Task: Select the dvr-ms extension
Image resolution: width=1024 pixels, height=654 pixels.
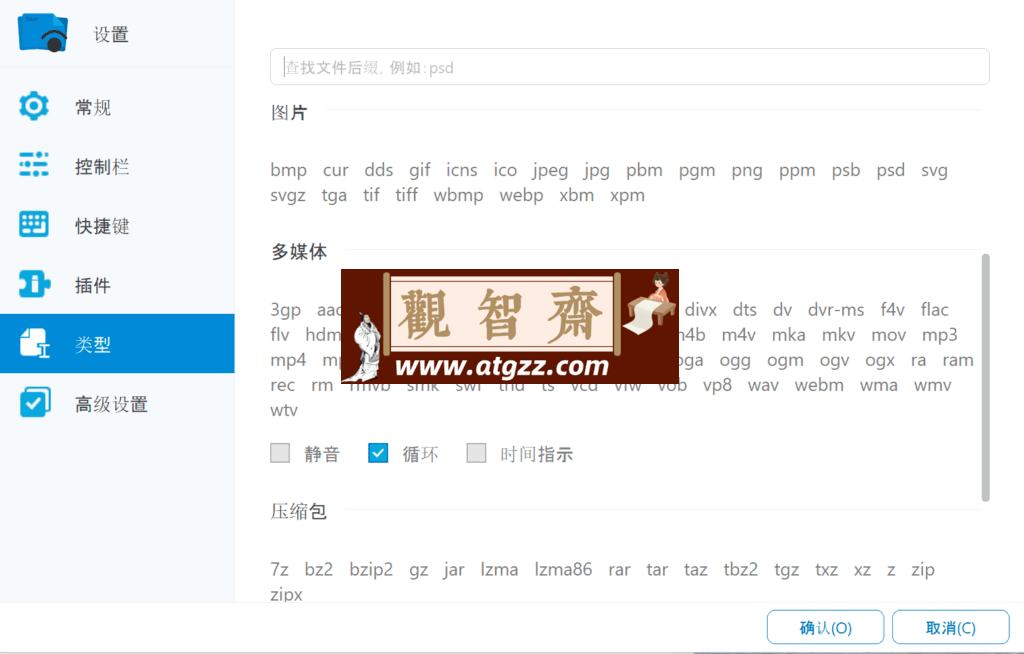Action: [x=836, y=309]
